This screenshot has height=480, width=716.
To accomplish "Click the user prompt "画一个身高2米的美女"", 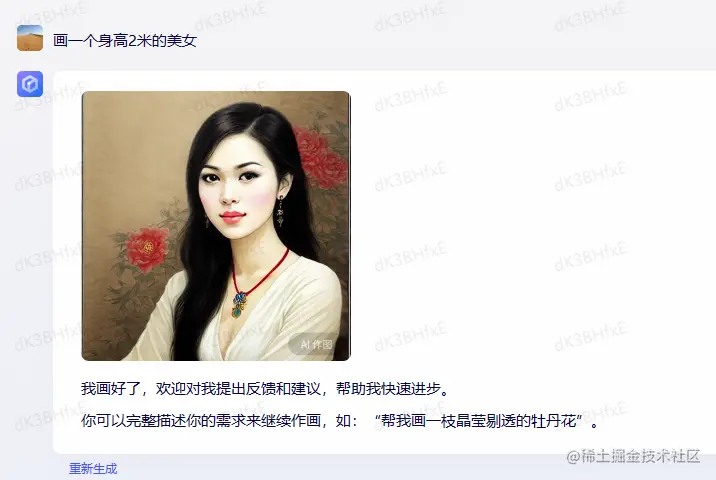I will [x=125, y=41].
